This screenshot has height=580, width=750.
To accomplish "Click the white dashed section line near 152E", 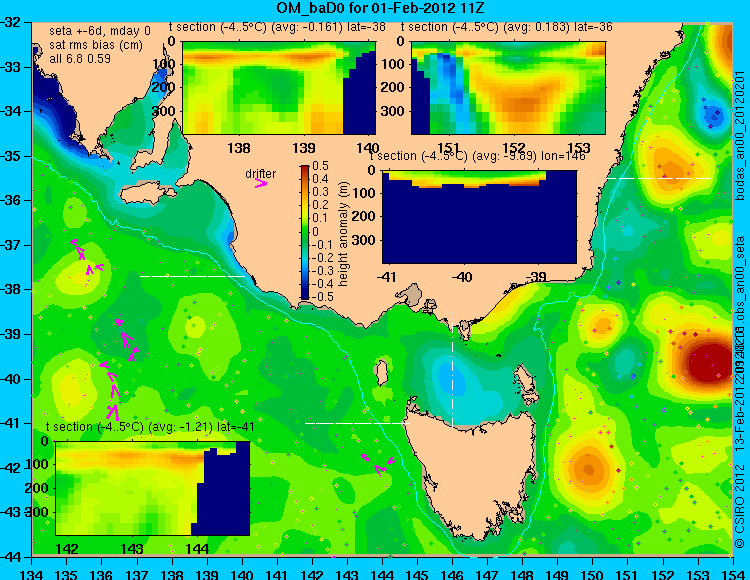I will (660, 178).
